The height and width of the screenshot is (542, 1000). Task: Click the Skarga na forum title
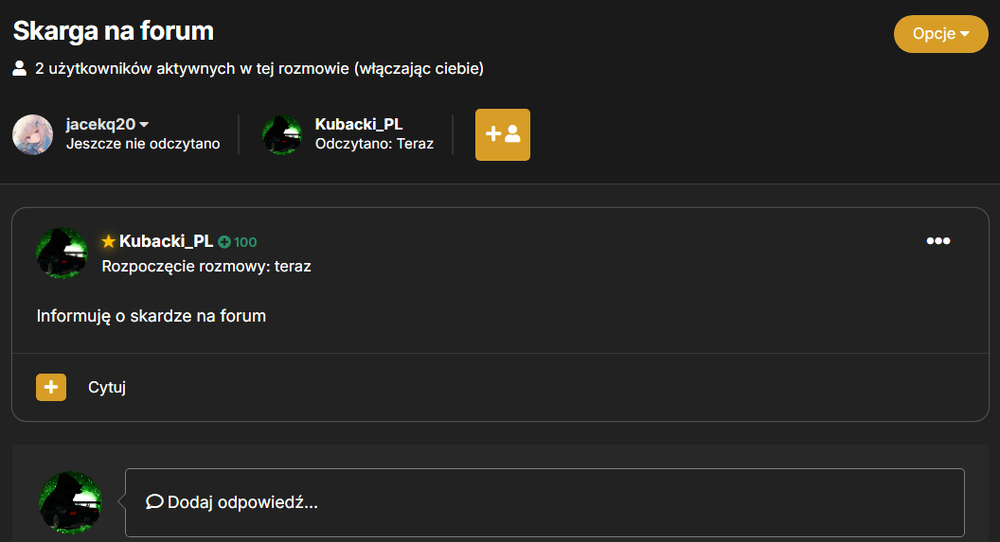(114, 31)
